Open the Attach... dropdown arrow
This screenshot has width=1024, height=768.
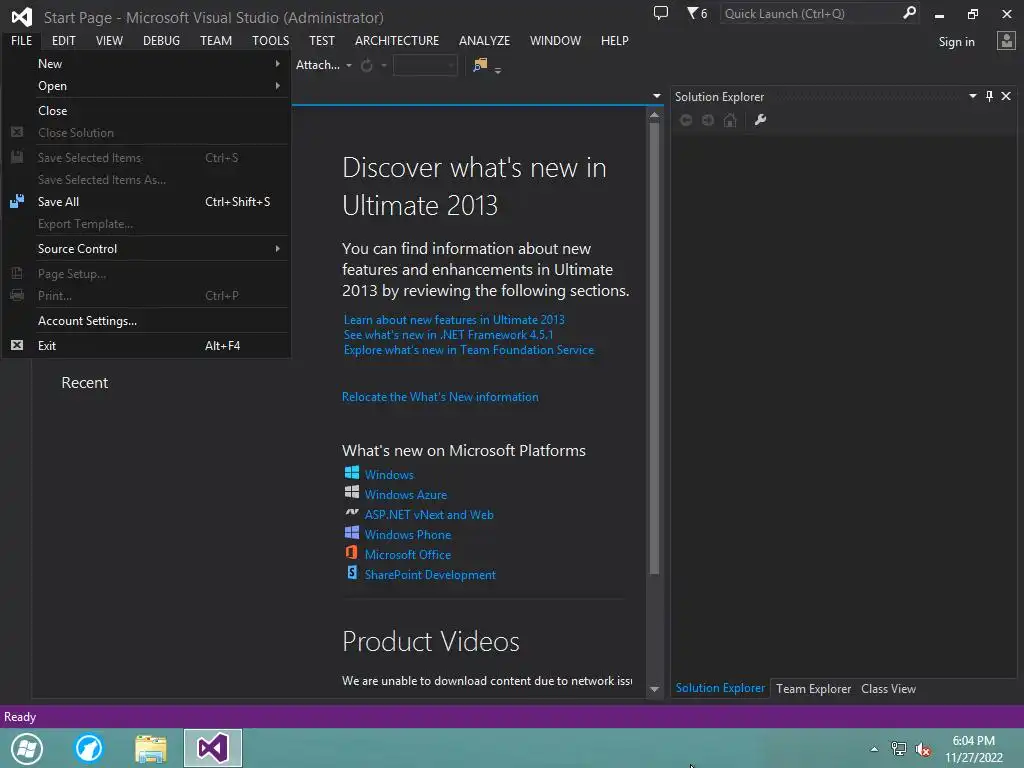tap(349, 65)
